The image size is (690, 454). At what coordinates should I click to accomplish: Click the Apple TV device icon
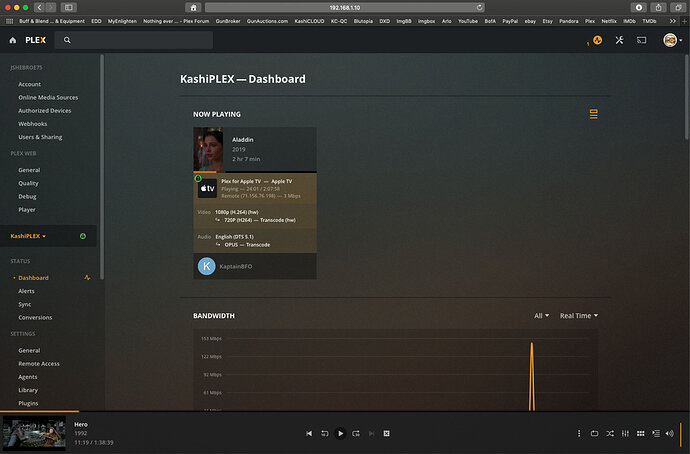207,188
